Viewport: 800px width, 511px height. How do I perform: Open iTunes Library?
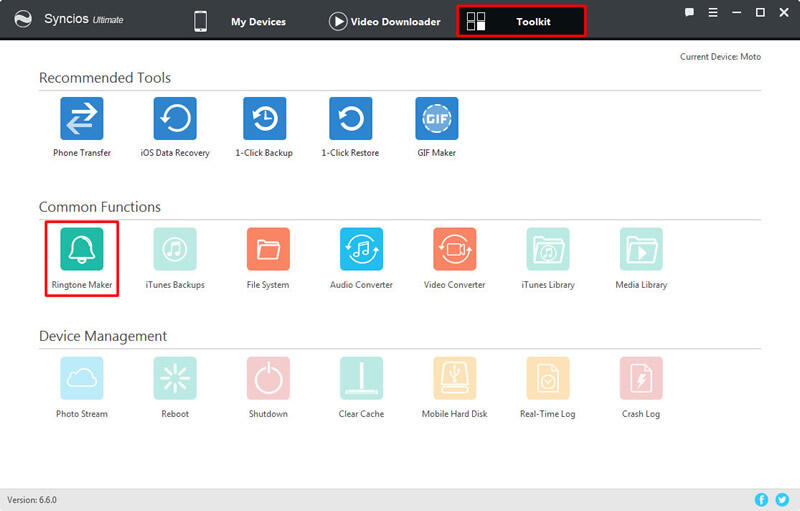tap(548, 250)
